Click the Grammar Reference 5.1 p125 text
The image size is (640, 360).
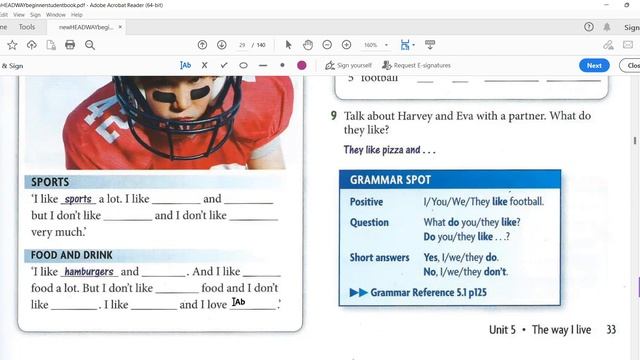pyautogui.click(x=428, y=293)
